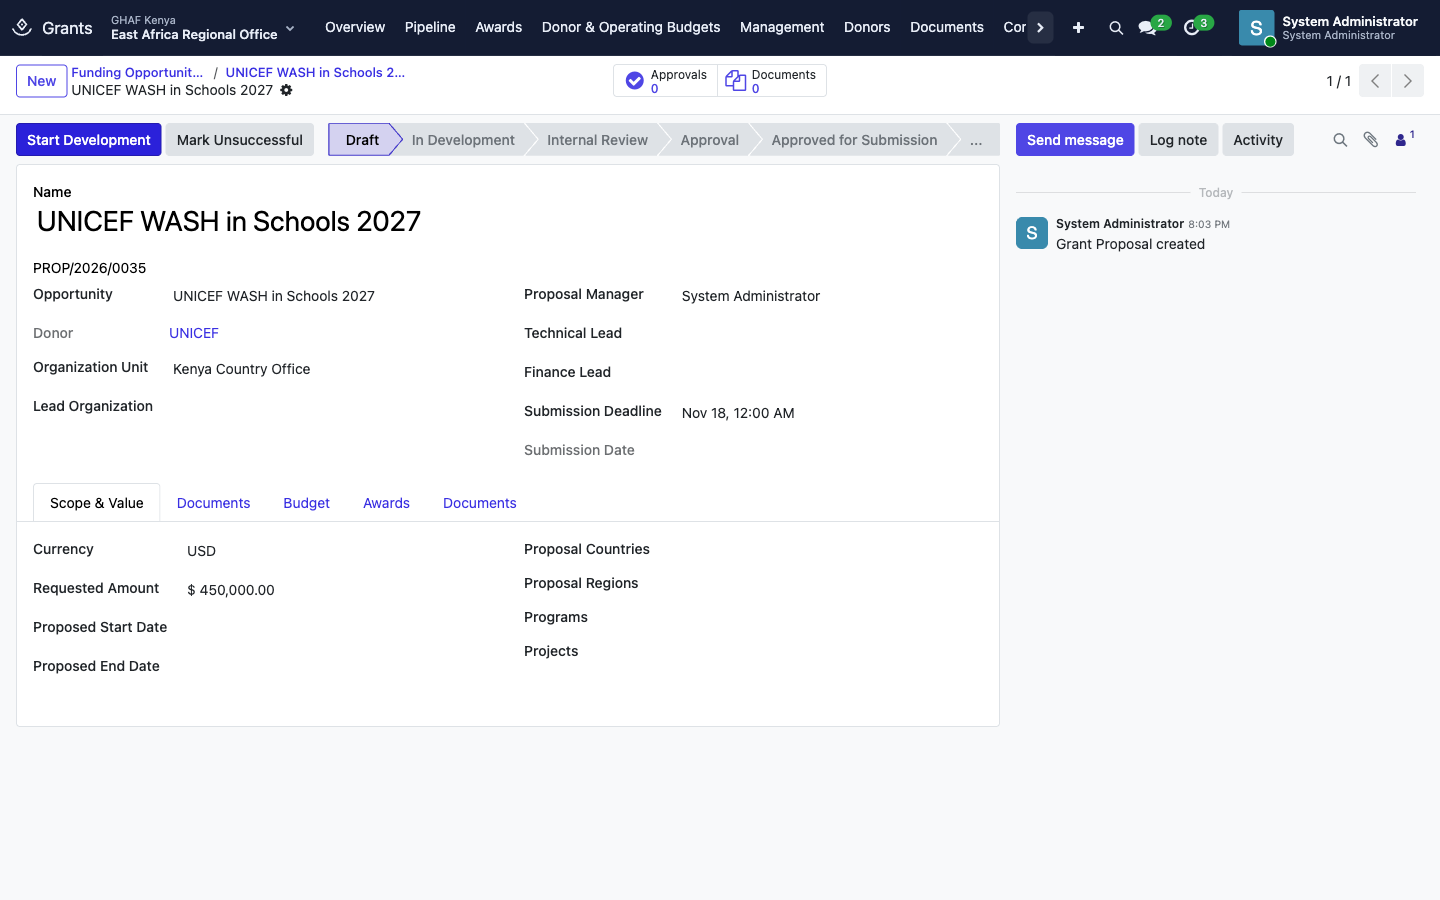Expand the East Africa Regional Office selector
The width and height of the screenshot is (1440, 900).
tap(203, 27)
